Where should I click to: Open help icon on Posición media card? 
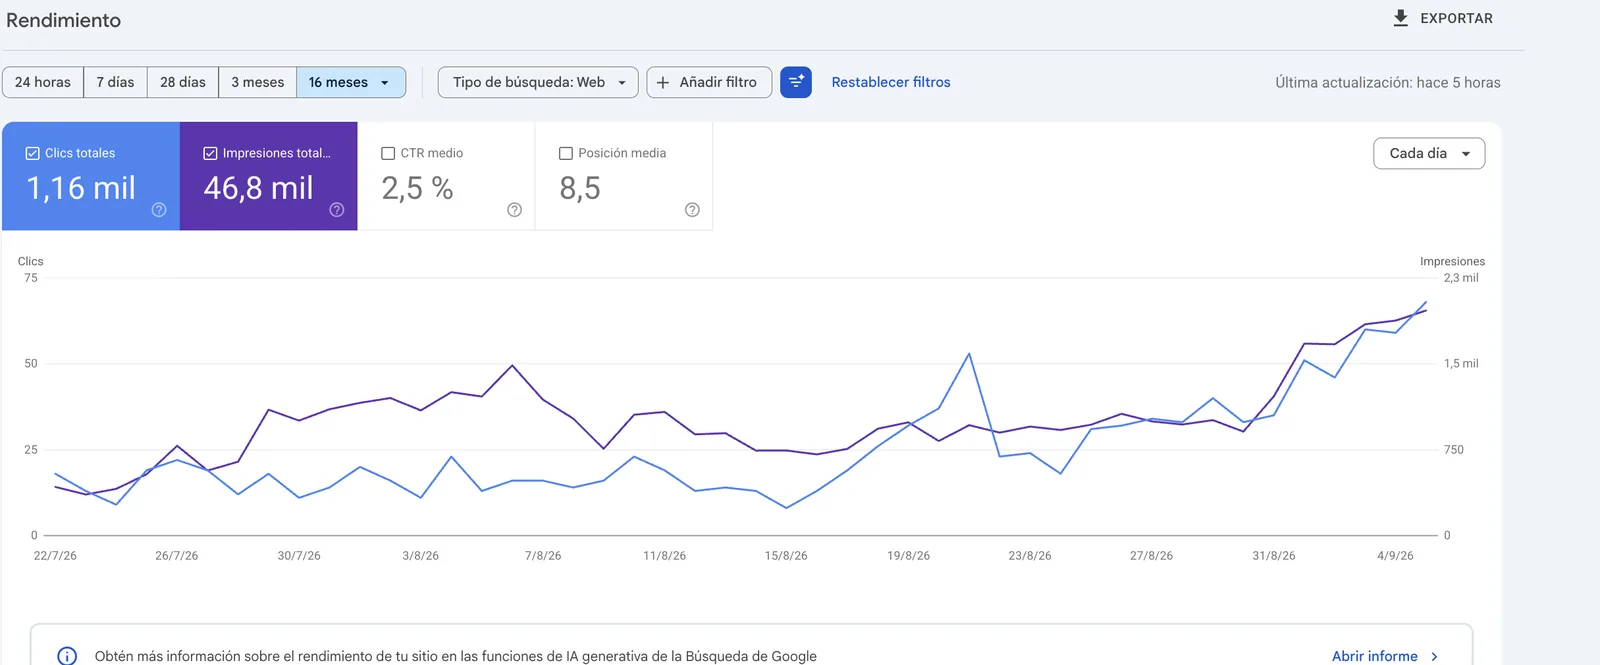coord(692,210)
